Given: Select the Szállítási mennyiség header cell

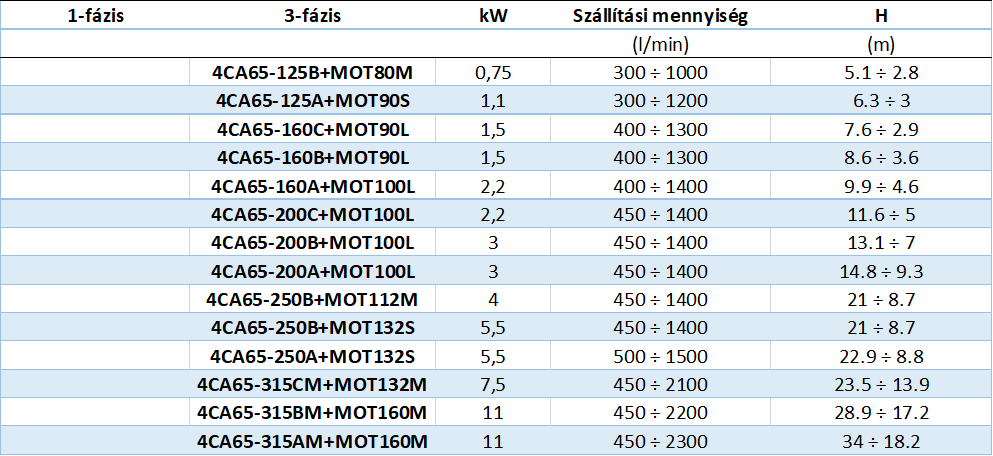Looking at the screenshot, I should pyautogui.click(x=661, y=16).
